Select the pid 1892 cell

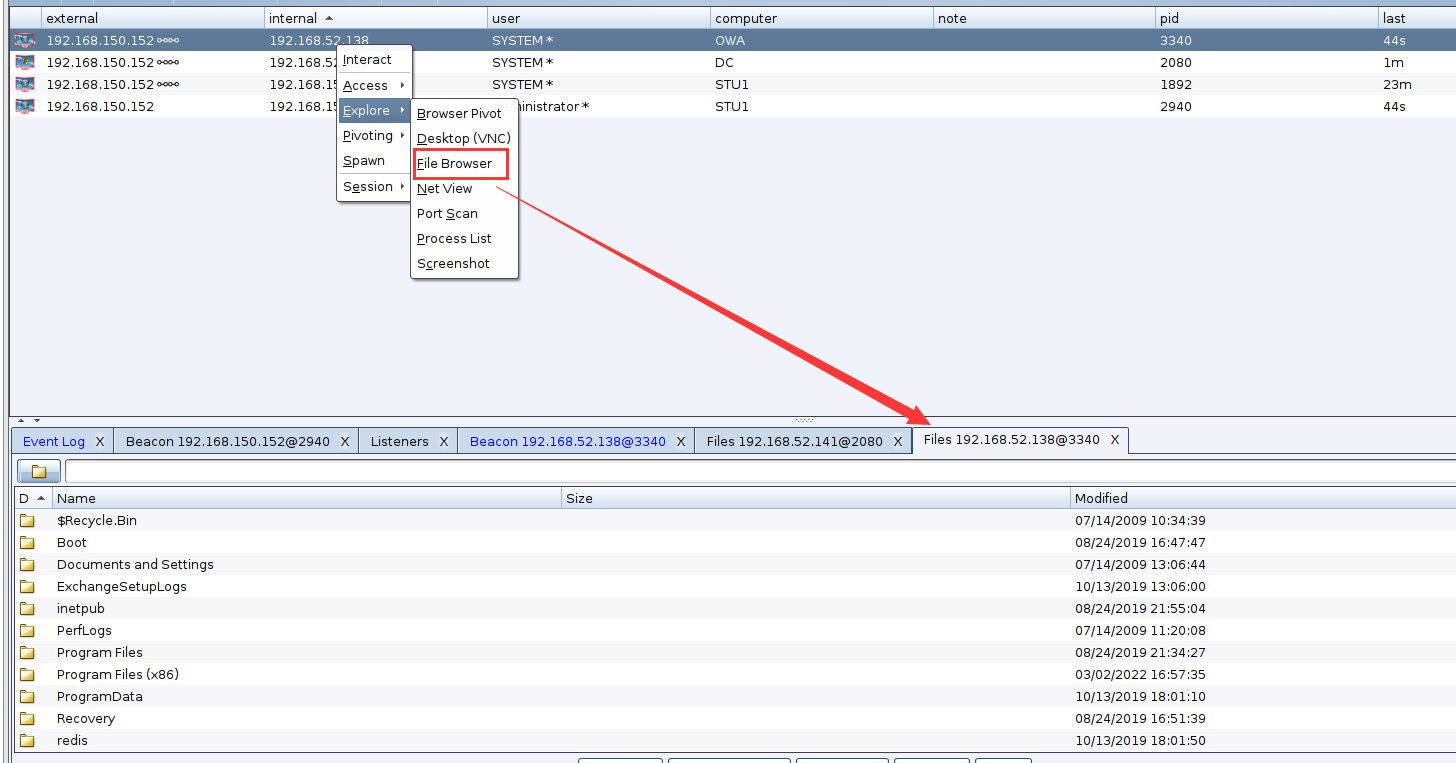[x=1266, y=84]
